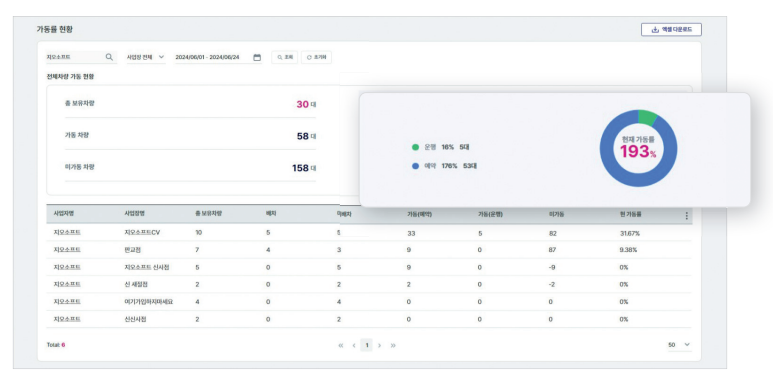This screenshot has height=386, width=773.
Task: Click the 총 보유차량 value 30 대
Action: click(x=306, y=105)
